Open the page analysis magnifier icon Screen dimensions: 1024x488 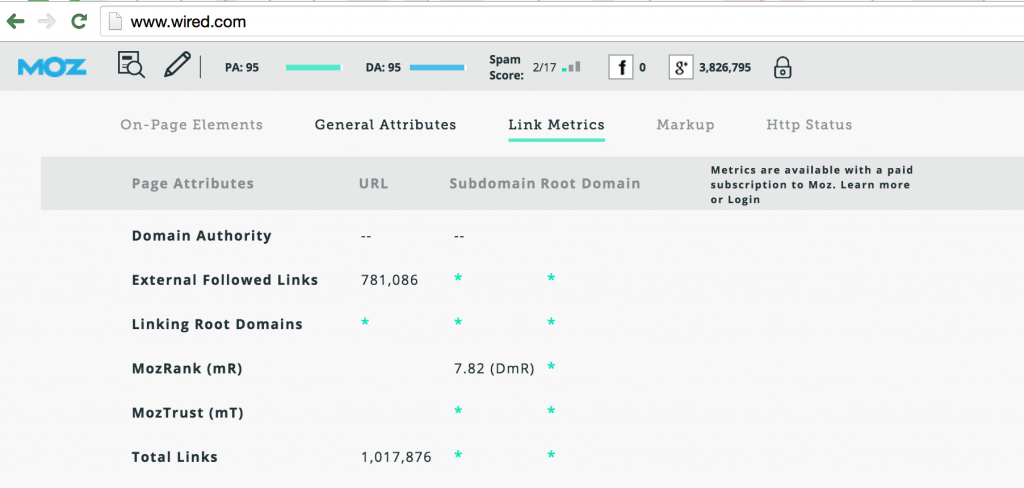131,66
